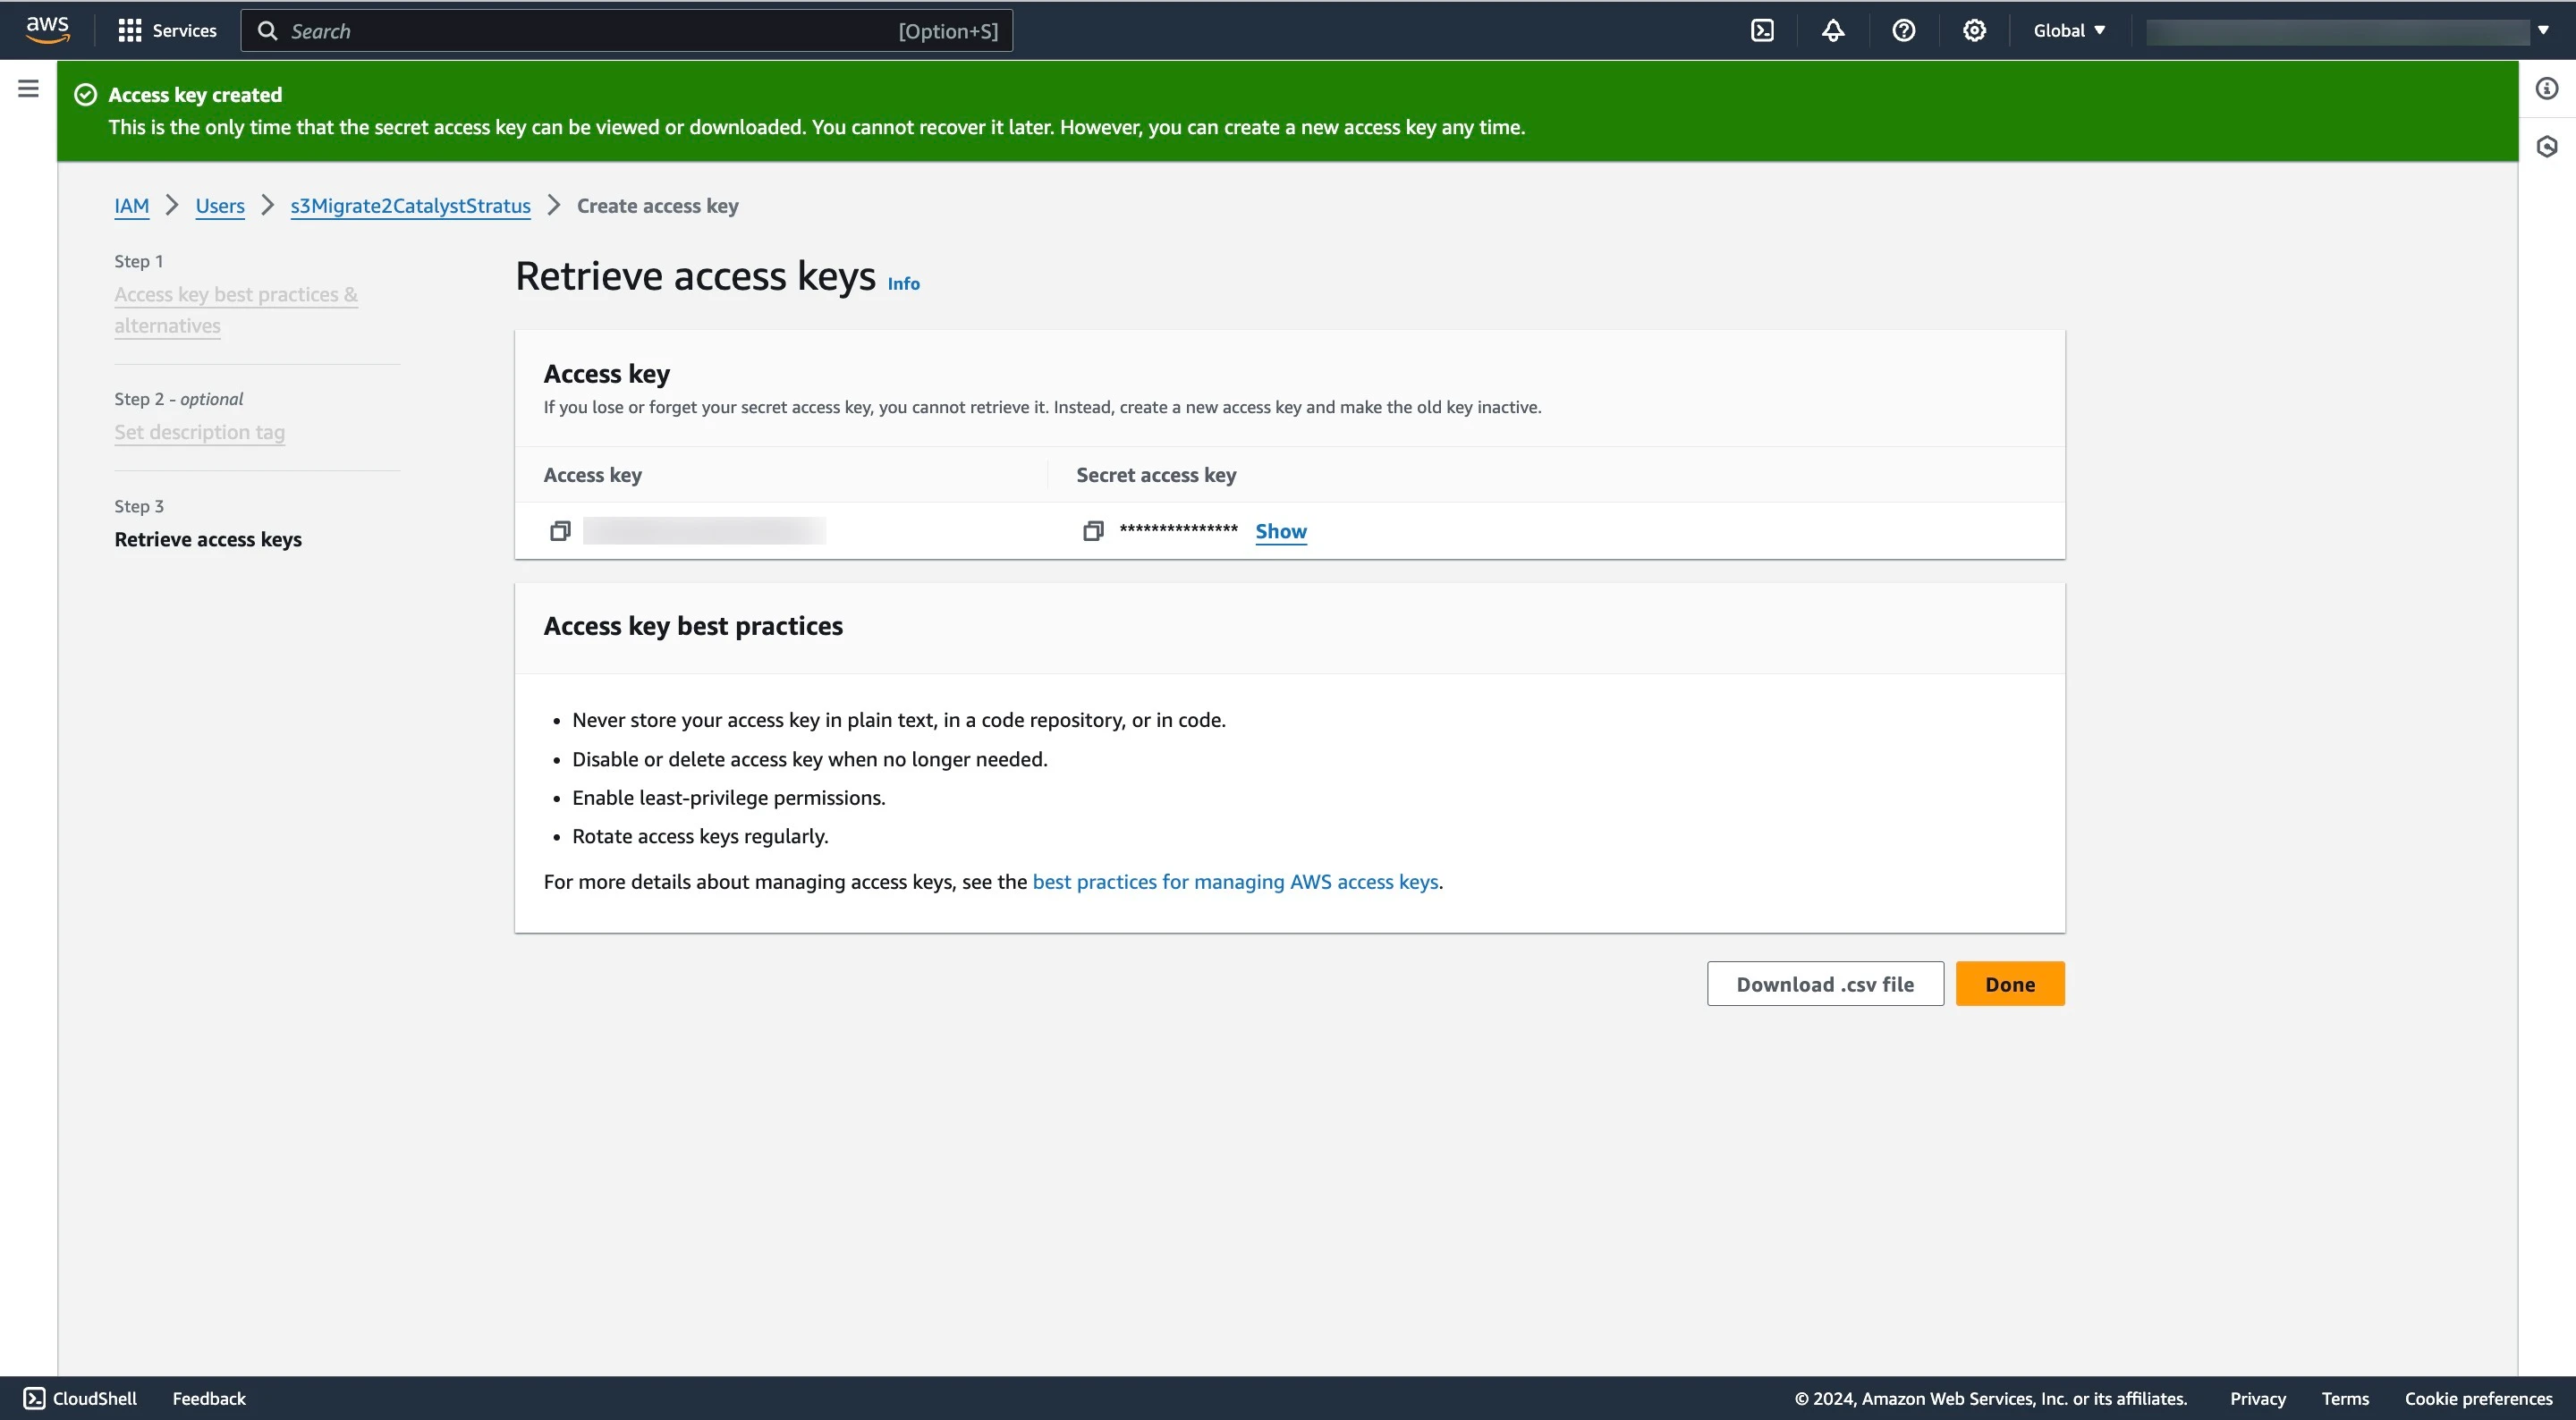2576x1420 pixels.
Task: Open the side navigation hamburger menu
Action: point(28,89)
